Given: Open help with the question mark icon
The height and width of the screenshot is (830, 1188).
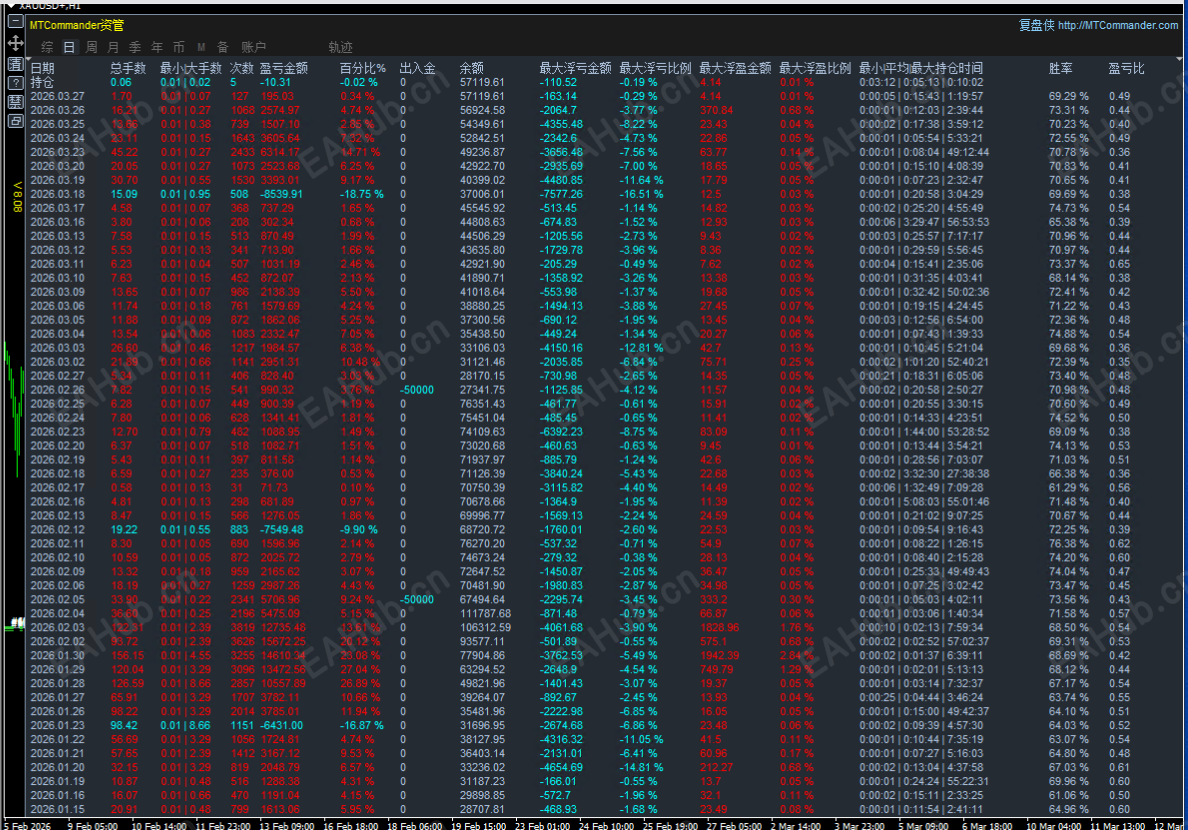Looking at the screenshot, I should point(15,83).
